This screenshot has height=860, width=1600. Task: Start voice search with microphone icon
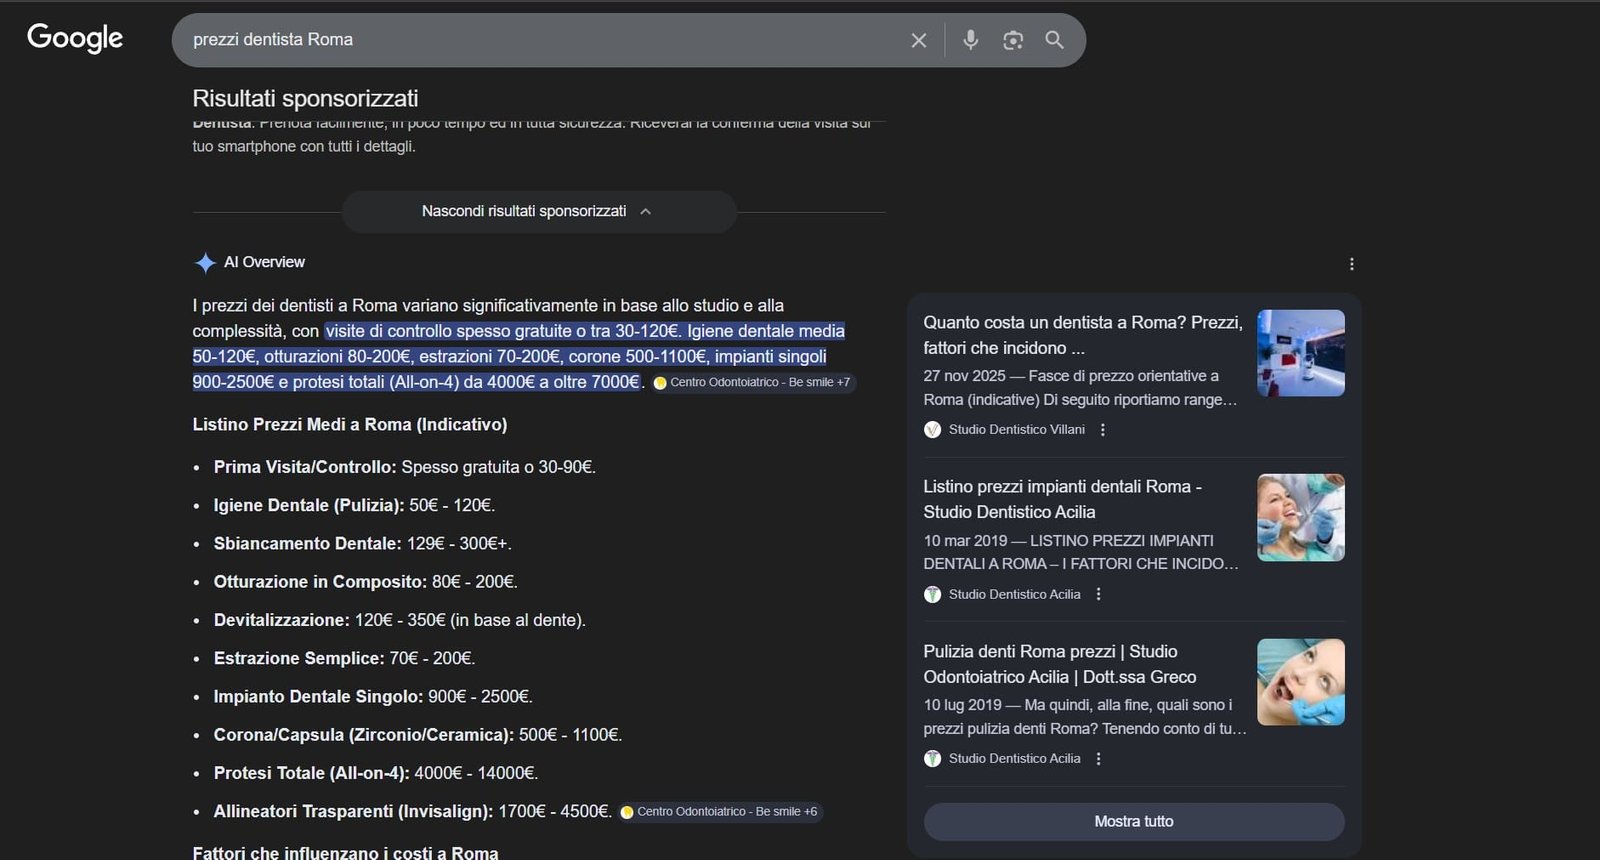(x=970, y=40)
